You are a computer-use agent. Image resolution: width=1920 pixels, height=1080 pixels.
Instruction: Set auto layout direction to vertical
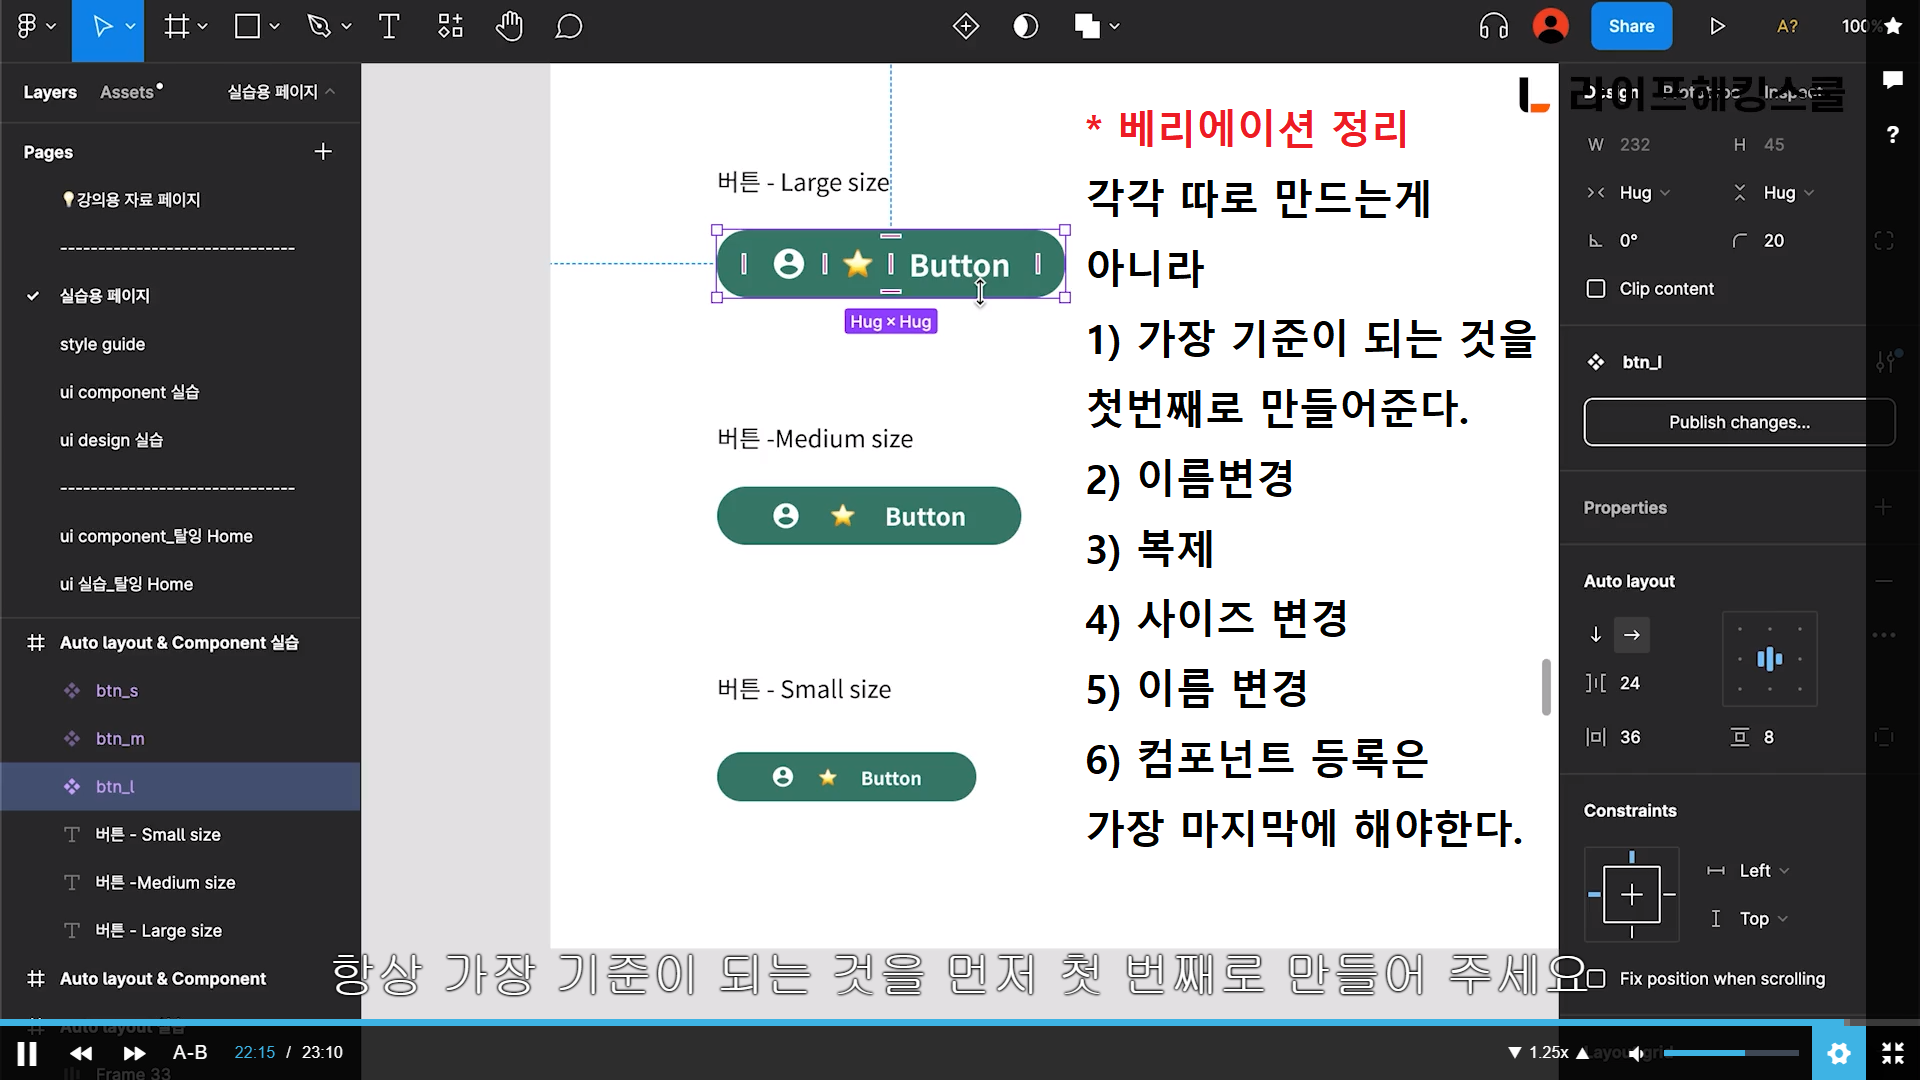click(1596, 635)
